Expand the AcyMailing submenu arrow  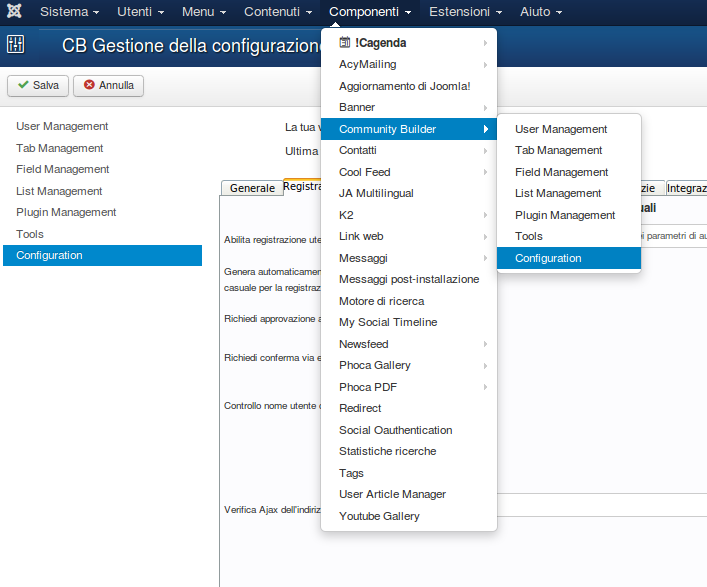click(x=485, y=64)
